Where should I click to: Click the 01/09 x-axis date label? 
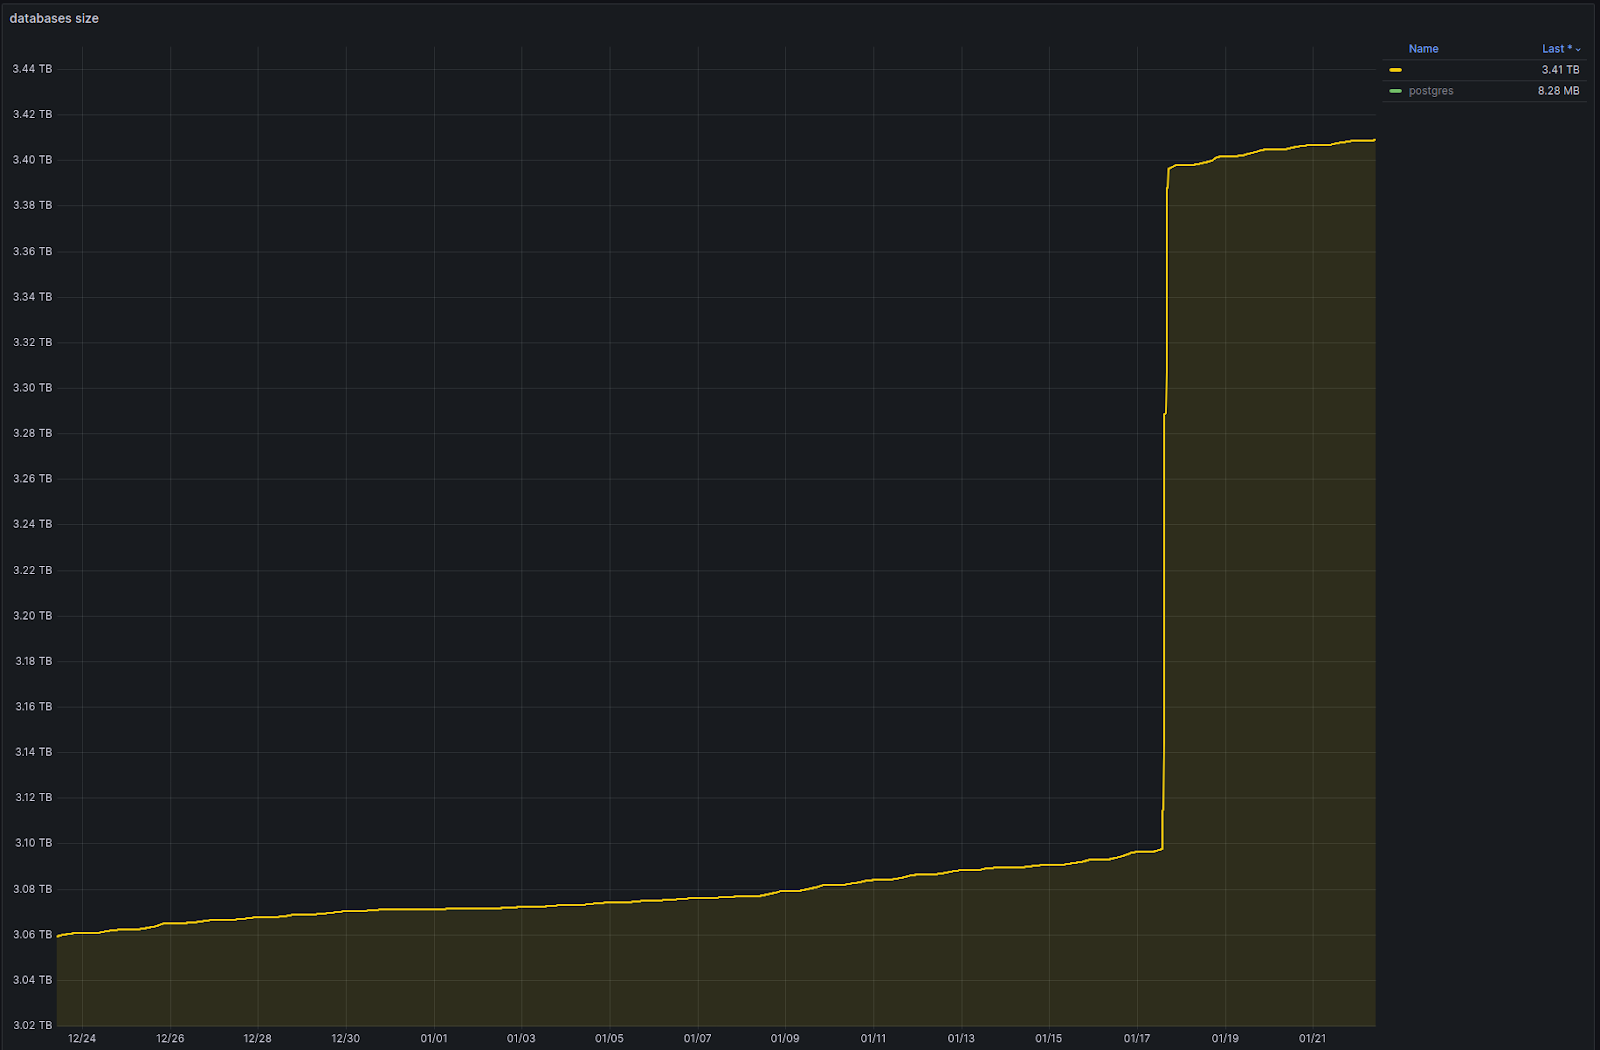(x=785, y=1039)
